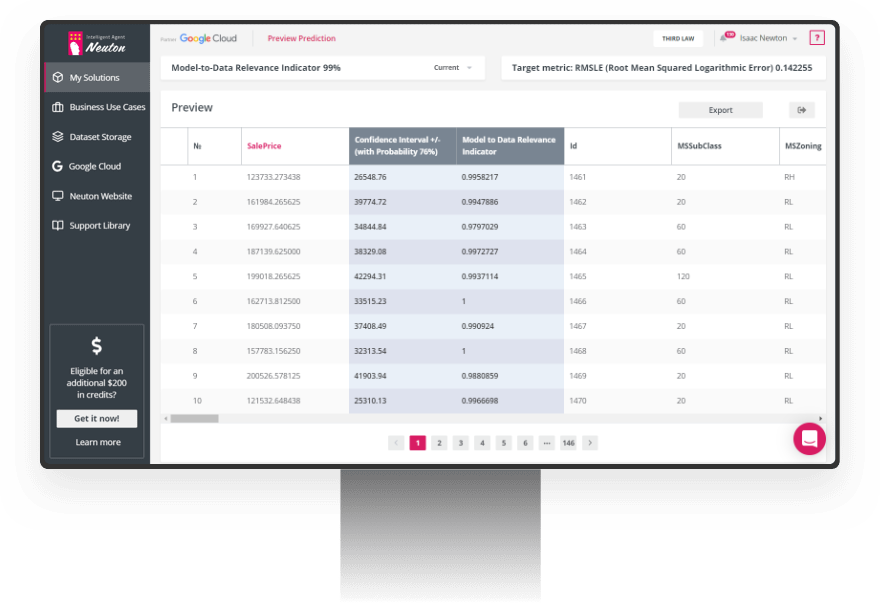
Task: Open the Learn more link
Action: tap(98, 442)
